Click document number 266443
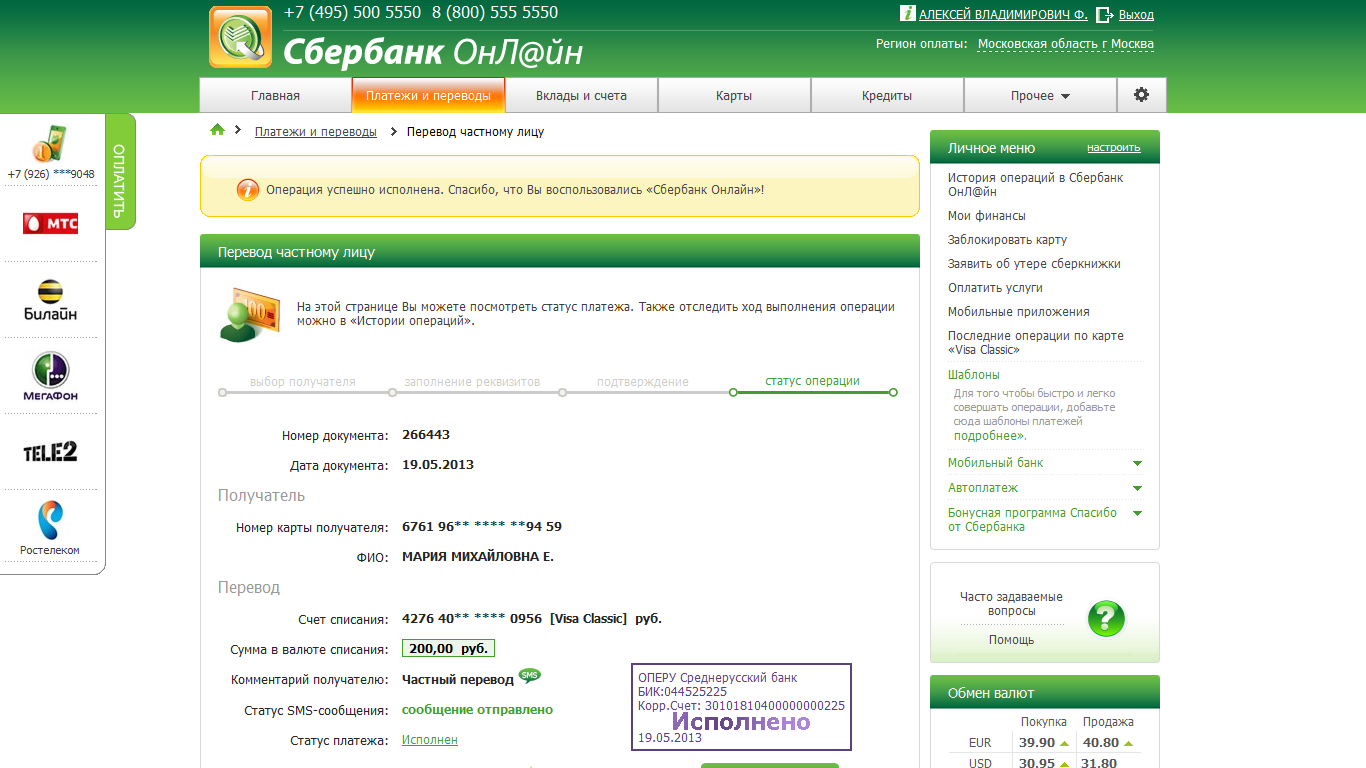This screenshot has width=1366, height=768. pyautogui.click(x=426, y=435)
